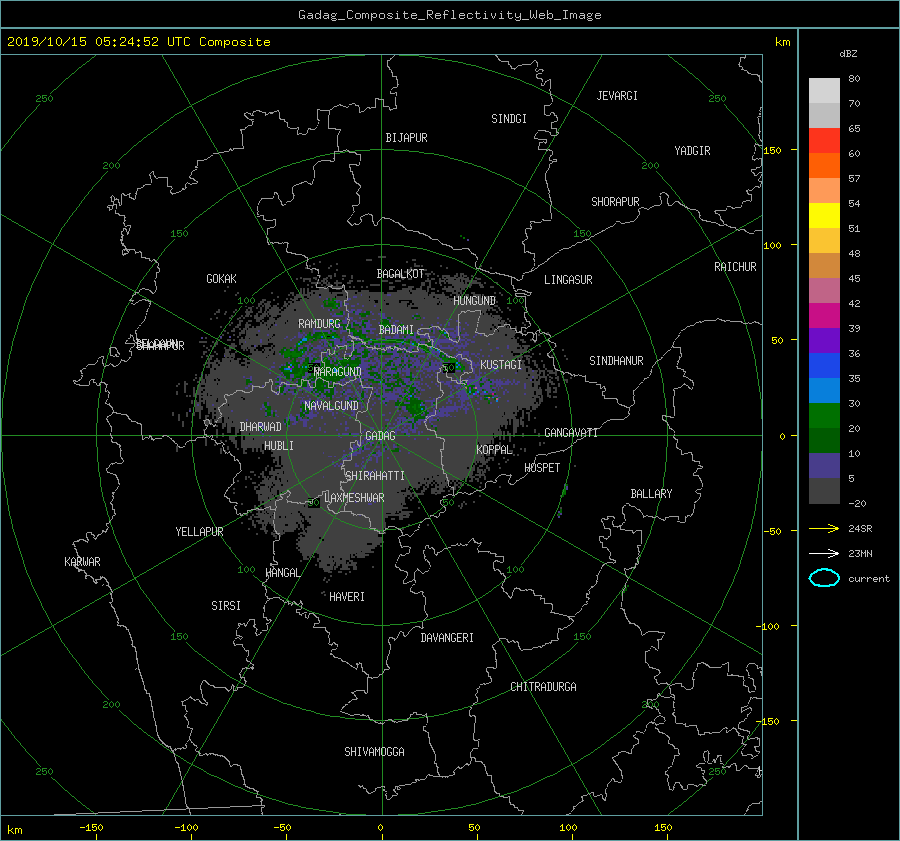Click the GADAG radar center label
The width and height of the screenshot is (900, 841).
[380, 436]
